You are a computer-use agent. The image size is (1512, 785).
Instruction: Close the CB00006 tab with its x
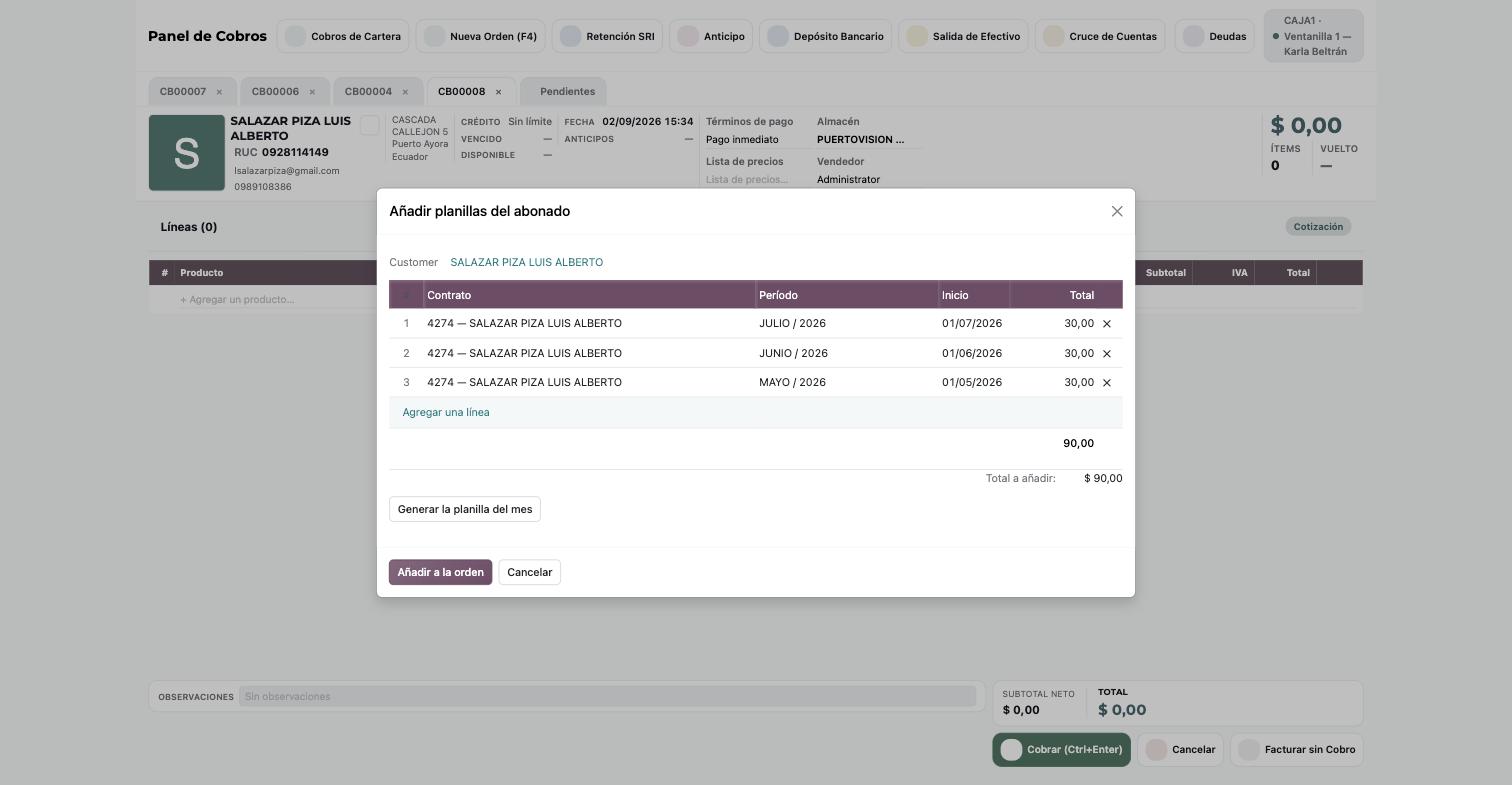click(312, 92)
